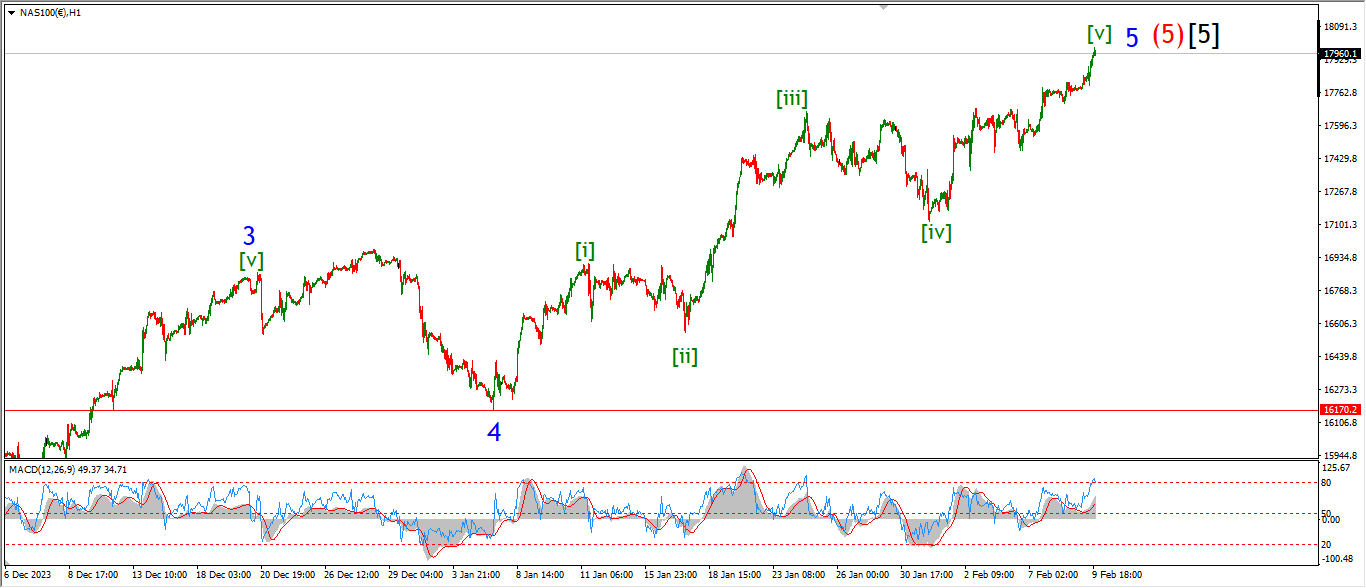Select the blue wave 3 label
The height and width of the screenshot is (588, 1366).
249,237
